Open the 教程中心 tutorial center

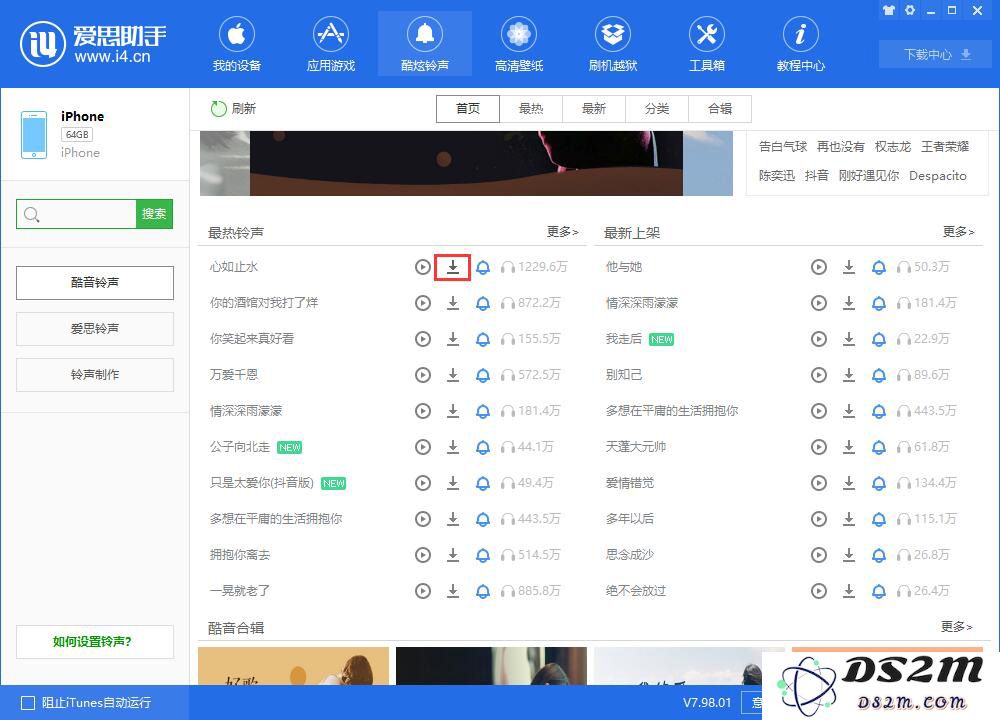(800, 45)
